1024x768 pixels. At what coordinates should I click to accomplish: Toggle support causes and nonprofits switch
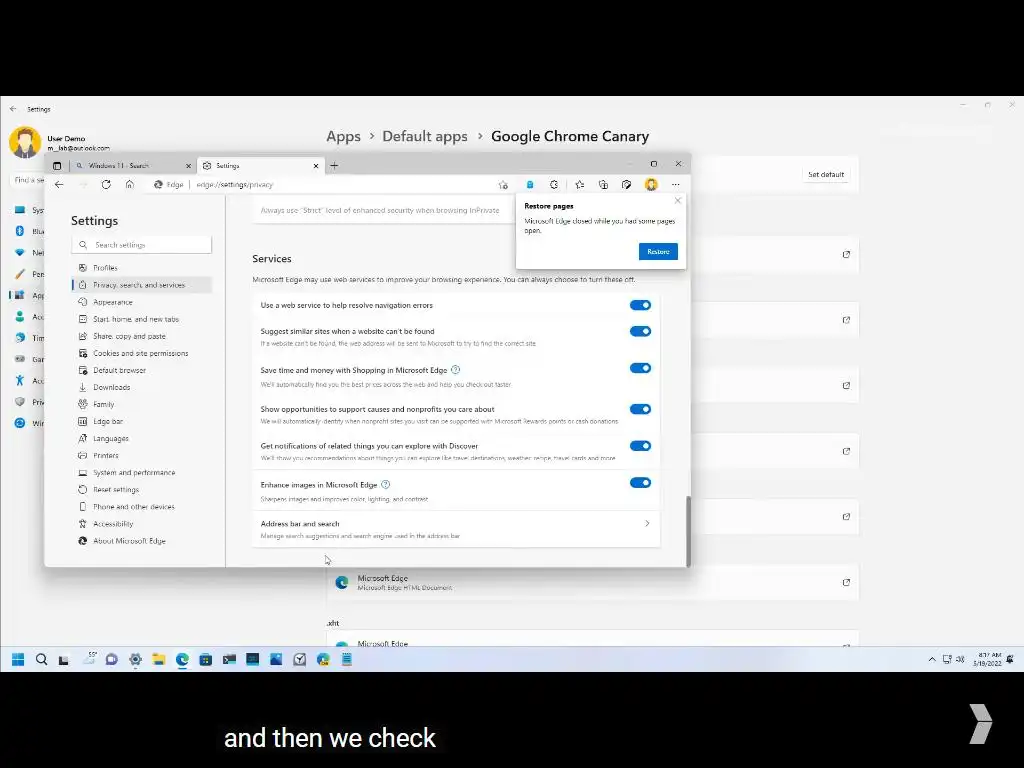(x=640, y=409)
